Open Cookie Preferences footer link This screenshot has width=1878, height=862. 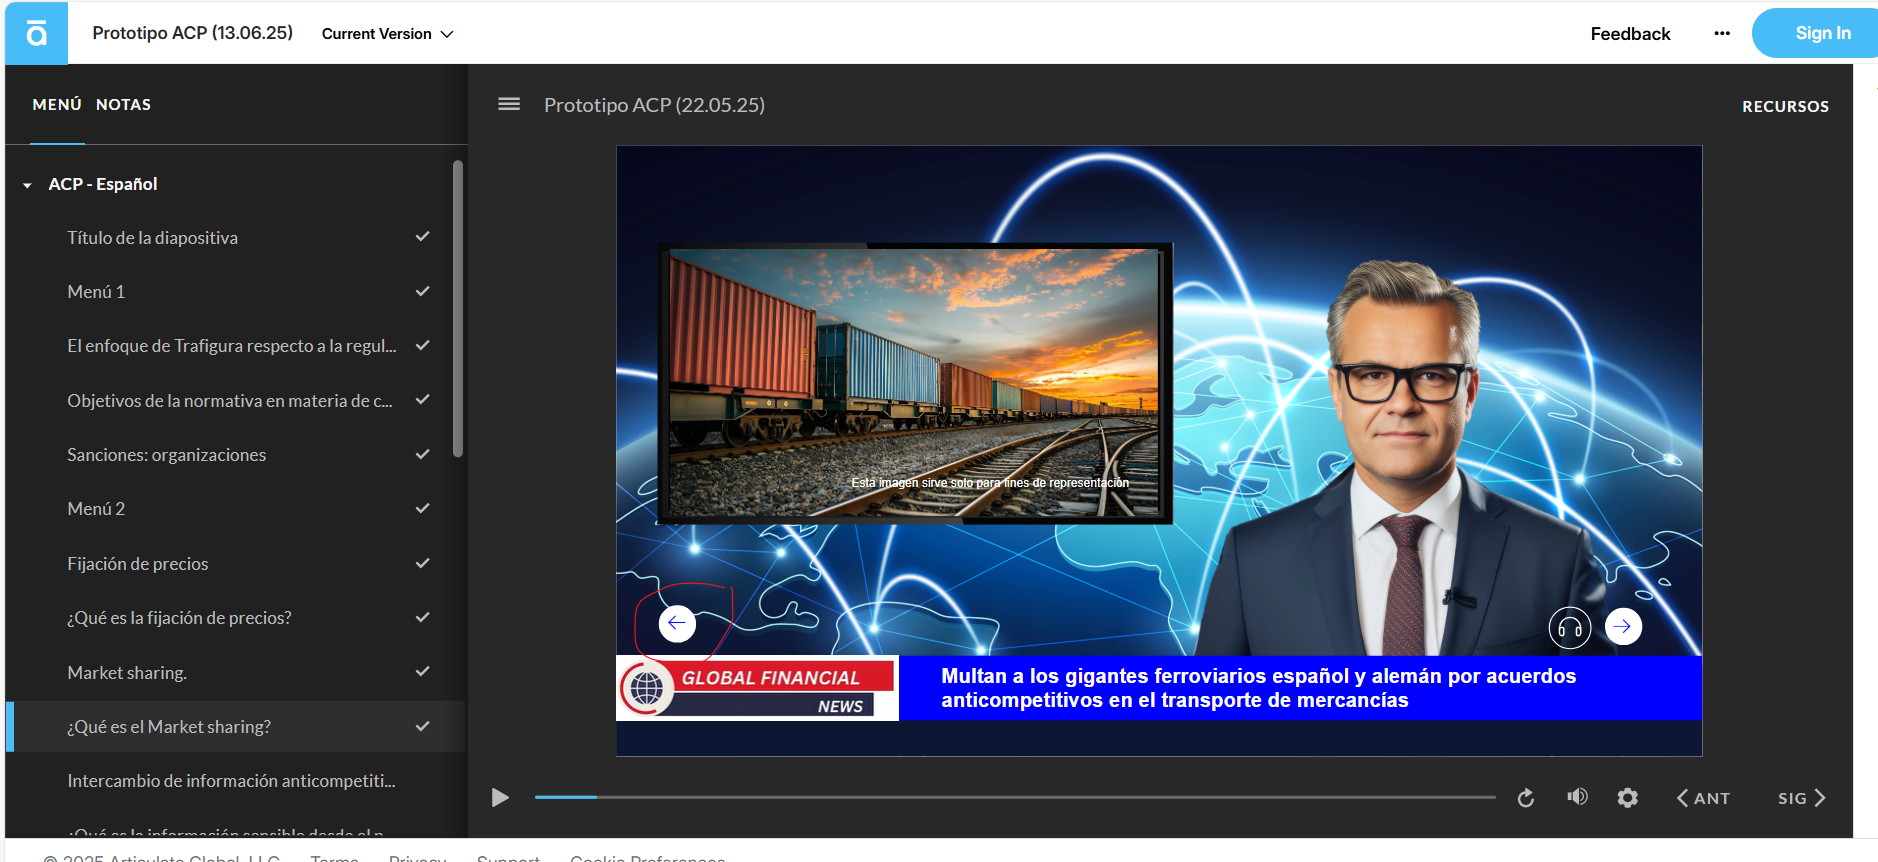(647, 857)
